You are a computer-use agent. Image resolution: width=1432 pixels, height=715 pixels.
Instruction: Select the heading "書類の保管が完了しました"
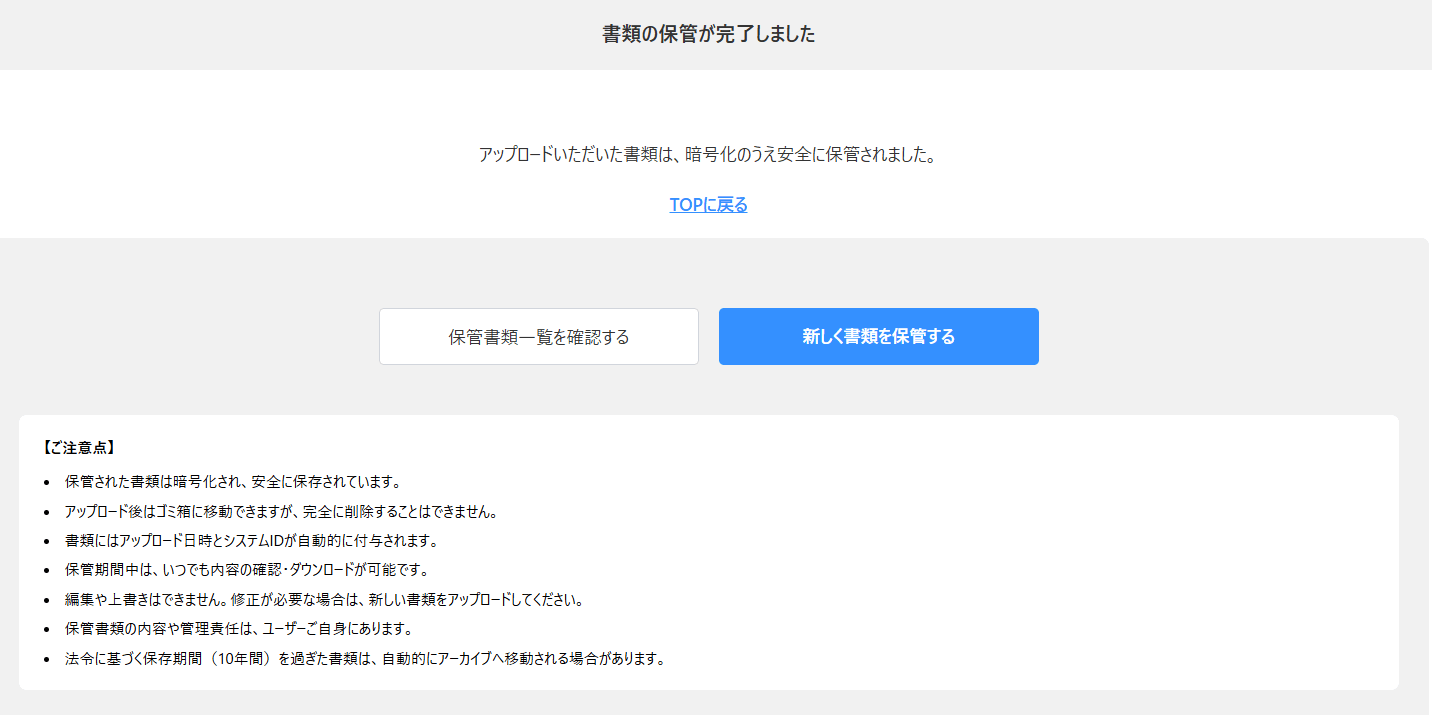707,33
